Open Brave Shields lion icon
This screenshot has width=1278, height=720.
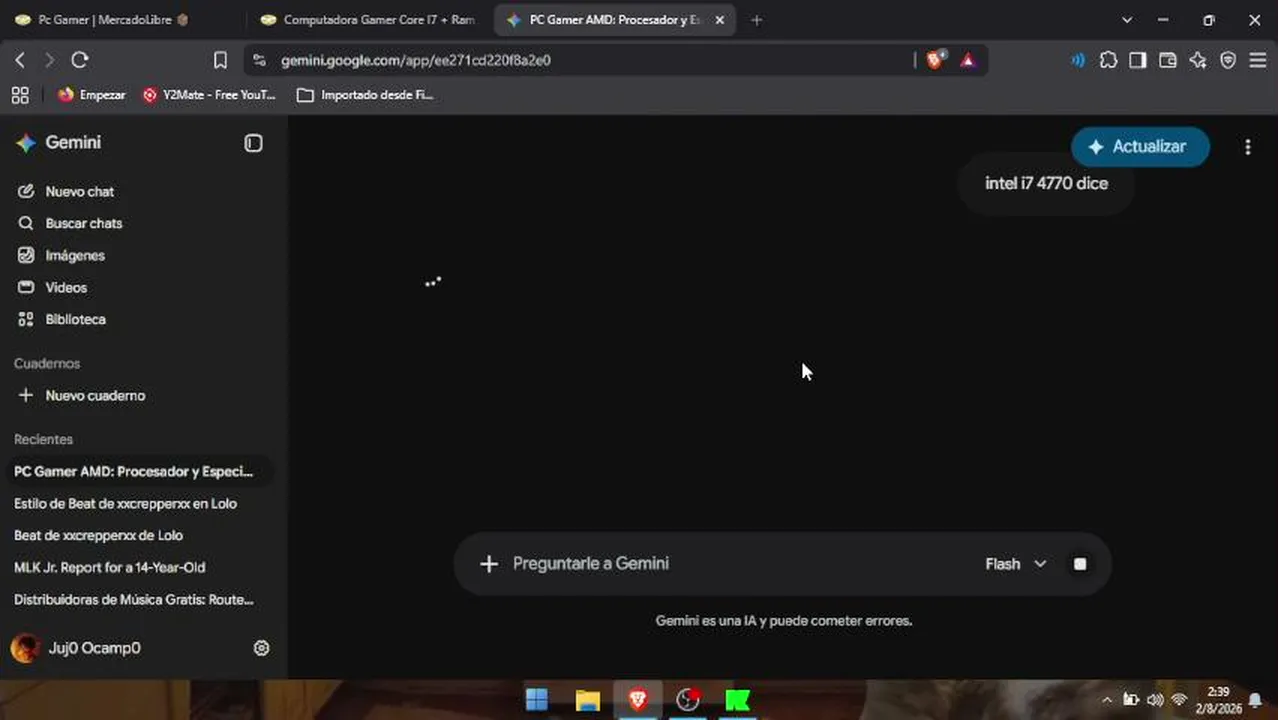point(934,60)
